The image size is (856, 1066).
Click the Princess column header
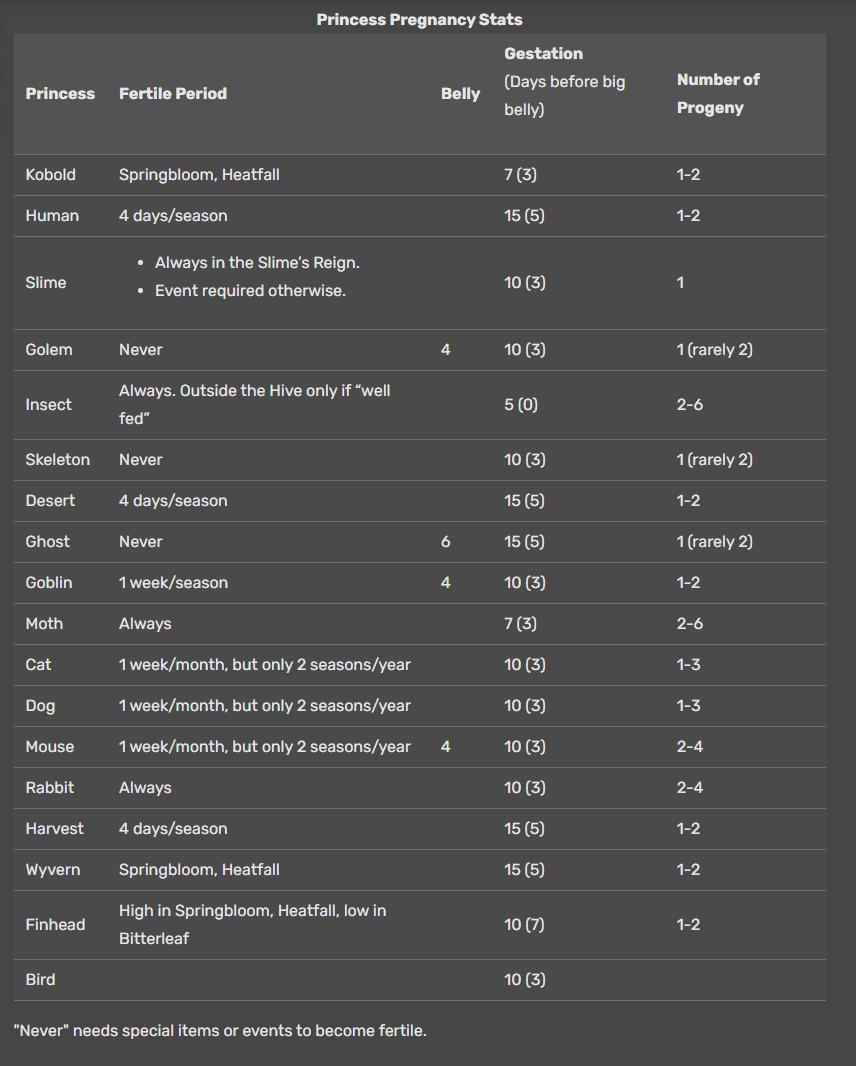(x=60, y=94)
